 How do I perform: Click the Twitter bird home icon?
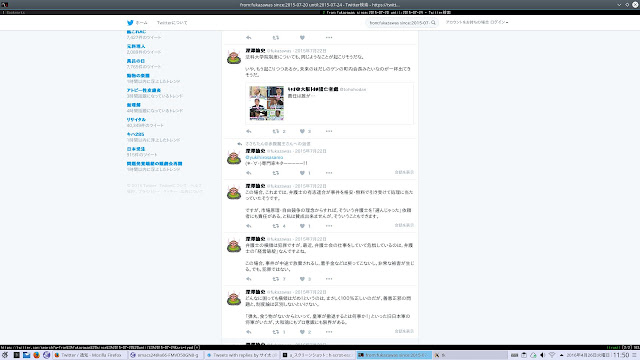coord(130,23)
